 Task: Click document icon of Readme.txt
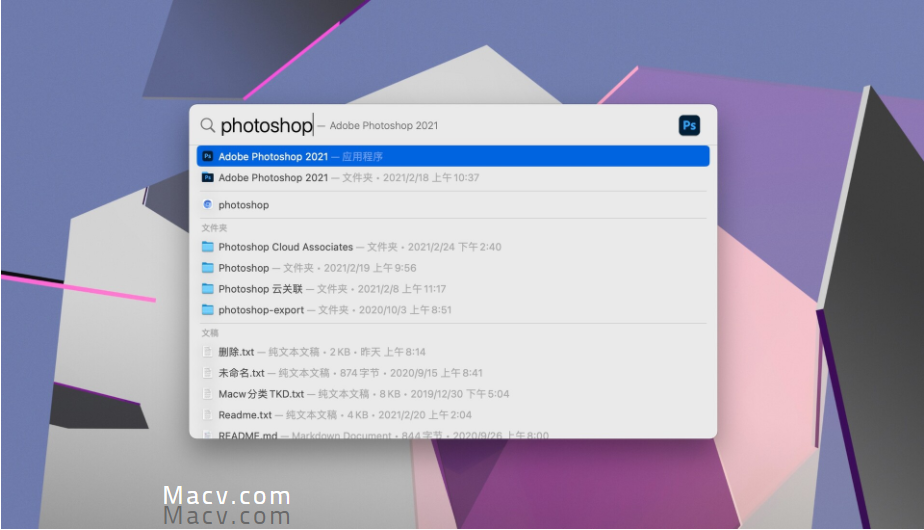point(207,415)
